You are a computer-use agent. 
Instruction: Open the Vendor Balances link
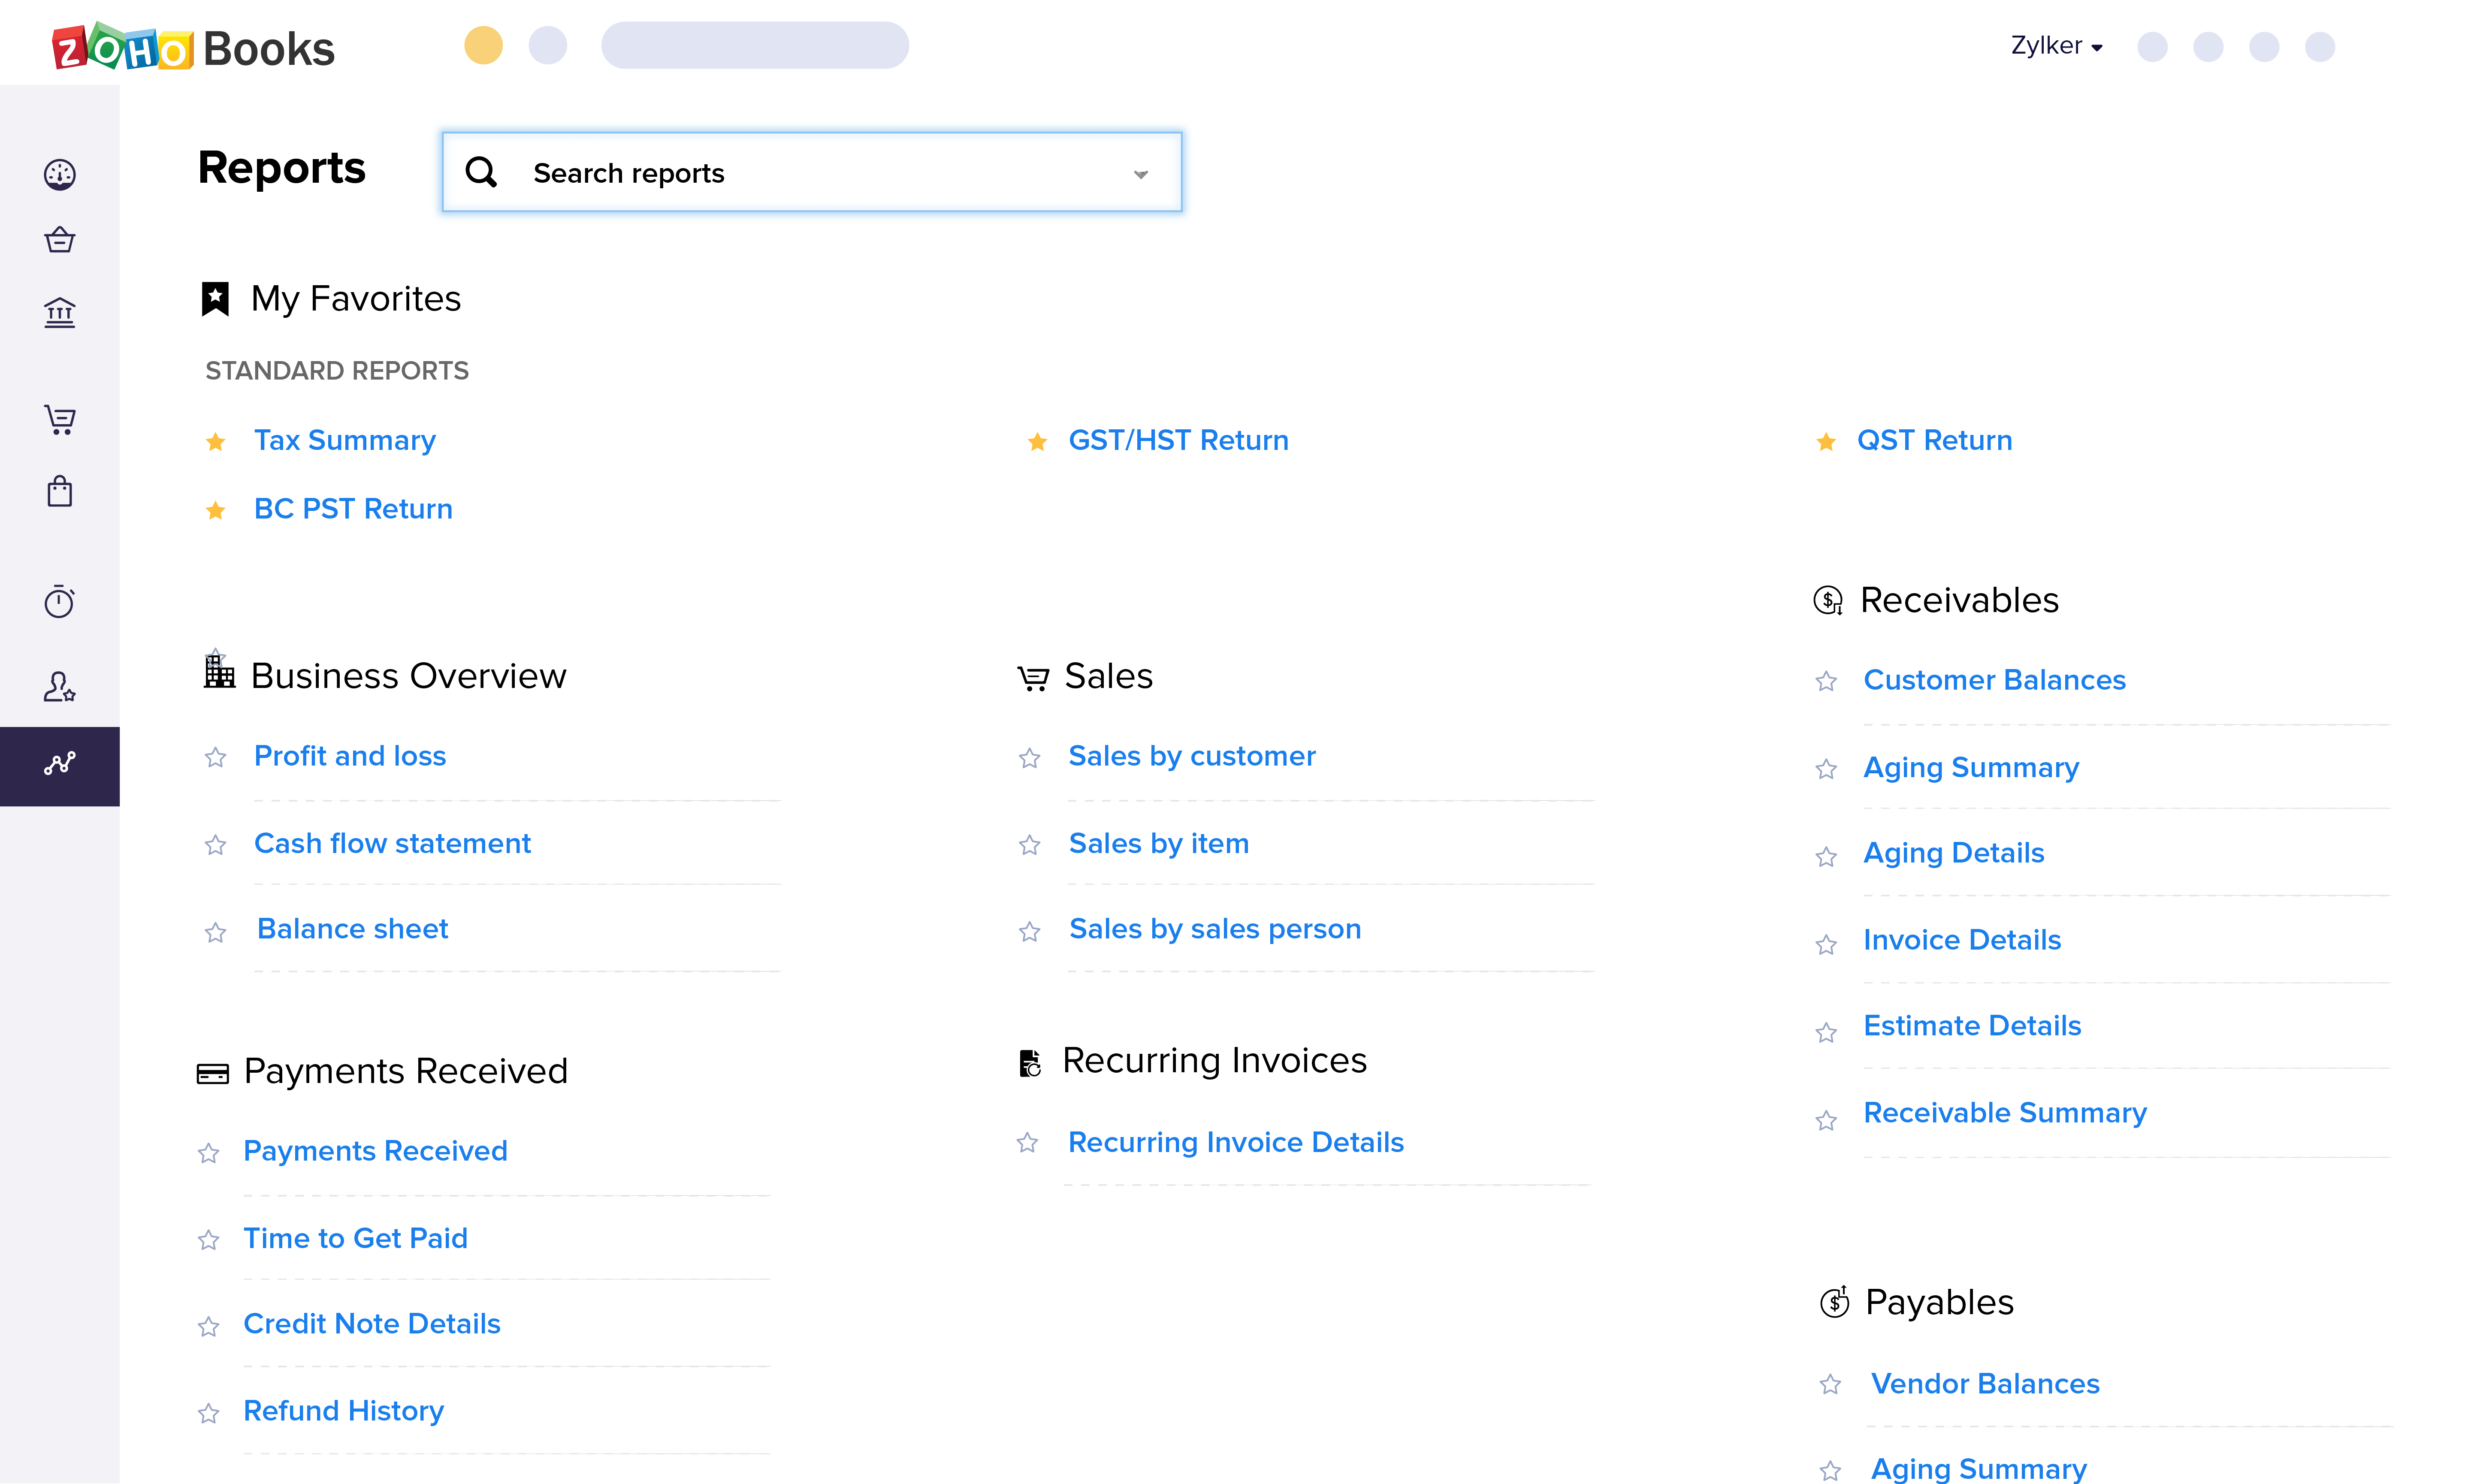[x=1985, y=1384]
